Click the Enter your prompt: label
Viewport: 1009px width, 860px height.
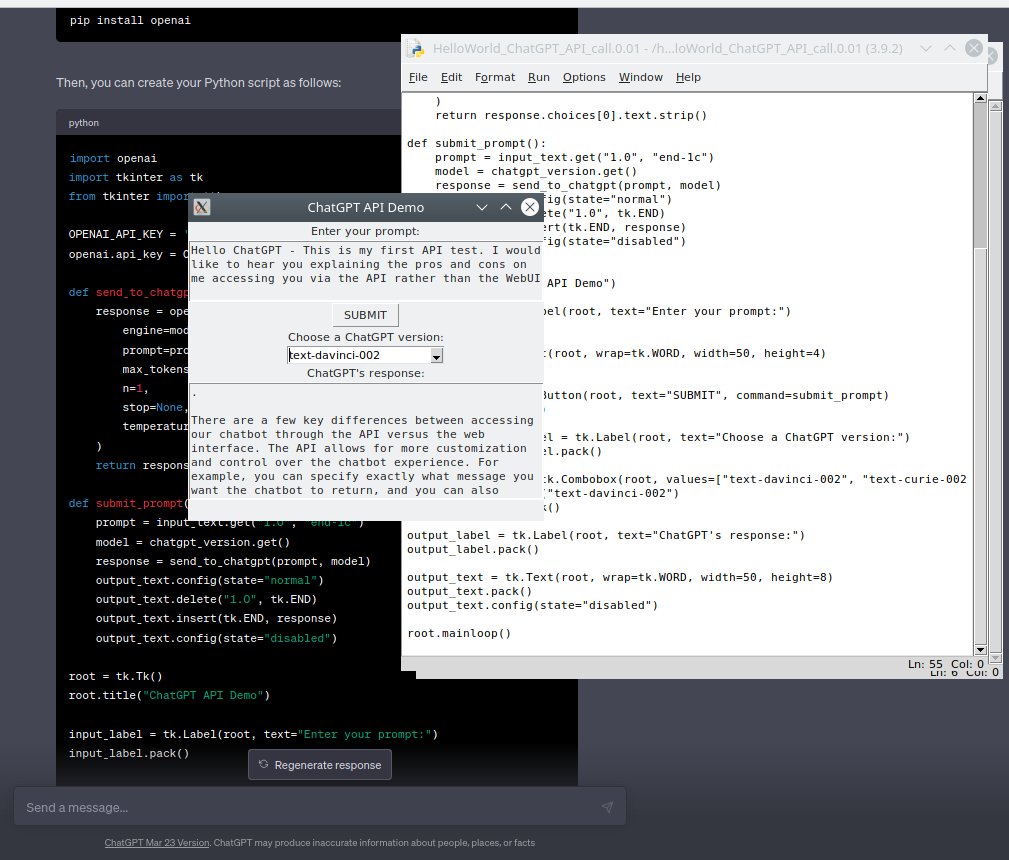tap(365, 231)
